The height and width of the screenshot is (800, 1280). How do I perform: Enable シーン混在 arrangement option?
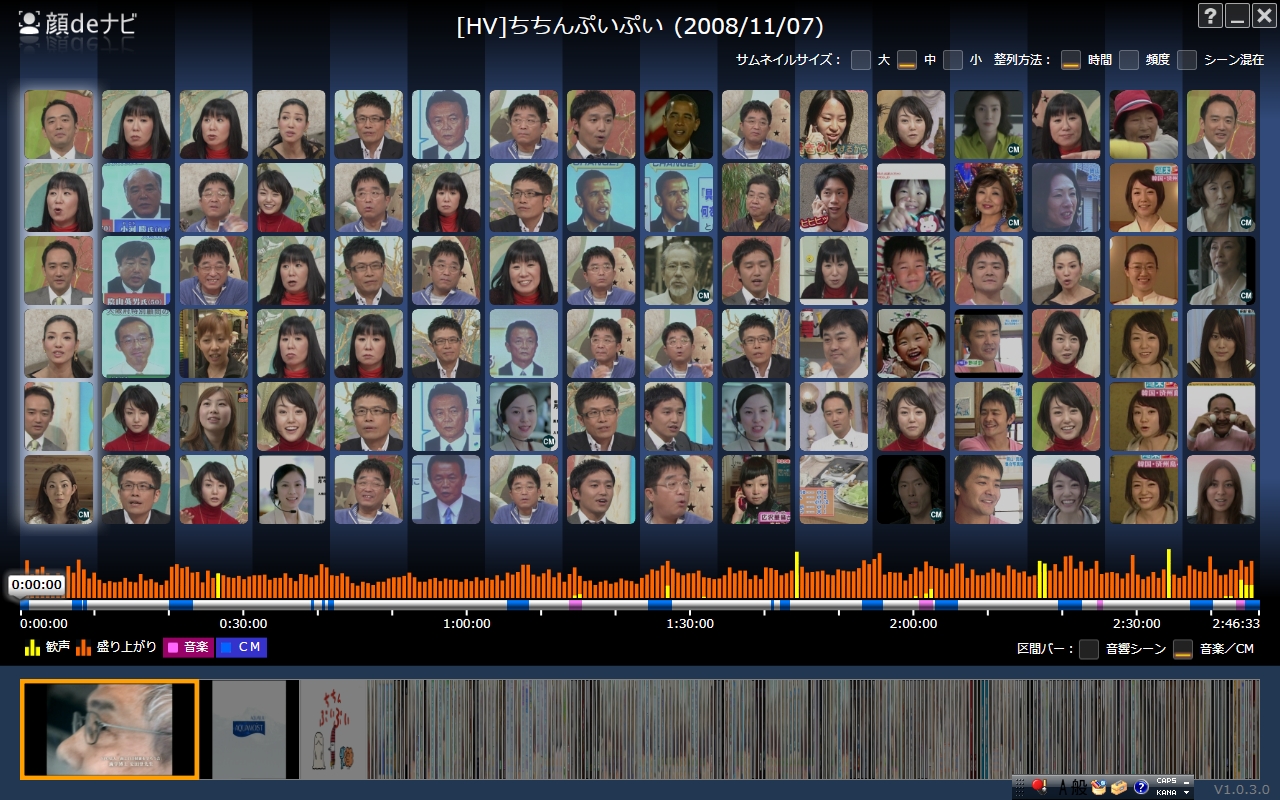(x=1187, y=60)
